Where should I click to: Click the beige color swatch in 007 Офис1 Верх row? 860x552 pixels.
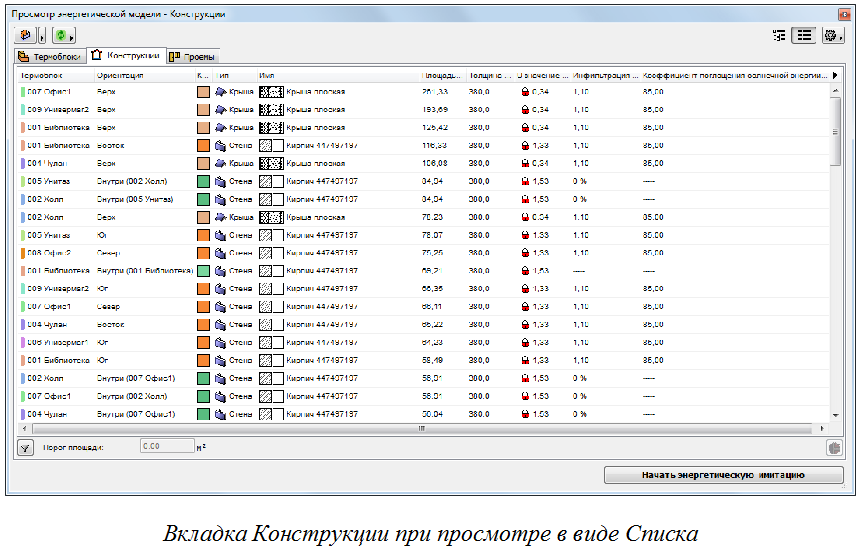point(203,92)
